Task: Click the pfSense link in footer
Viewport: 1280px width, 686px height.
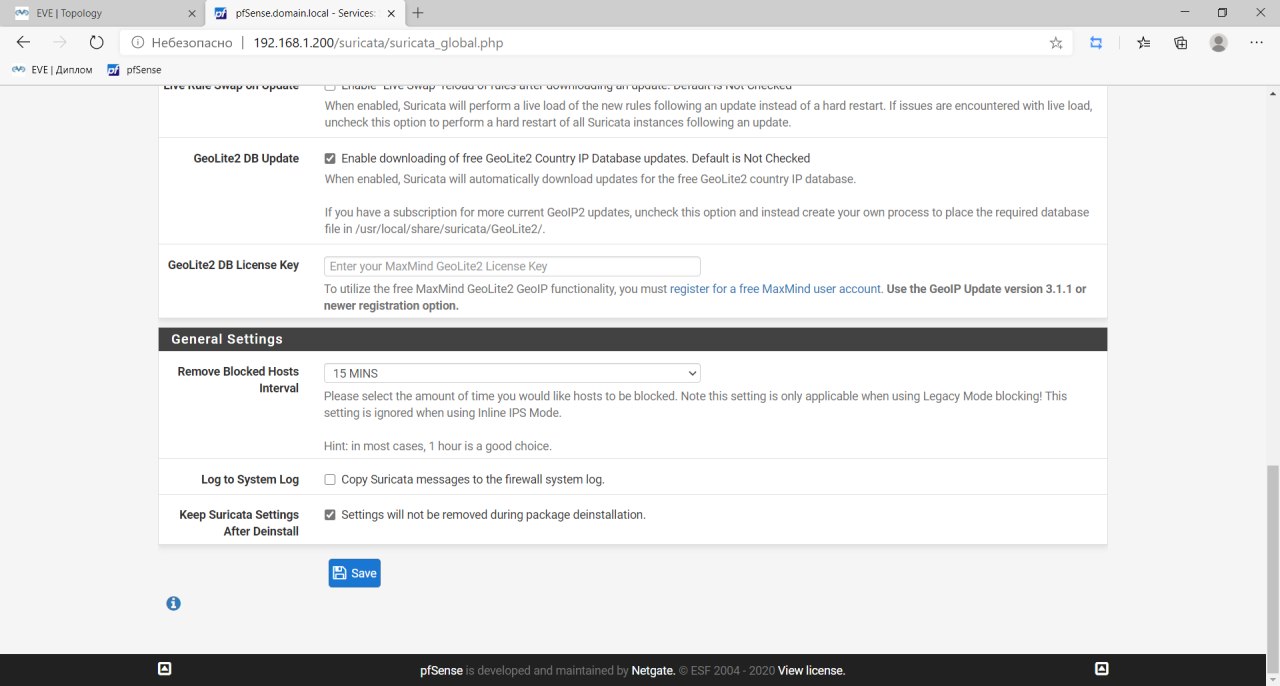Action: click(441, 670)
